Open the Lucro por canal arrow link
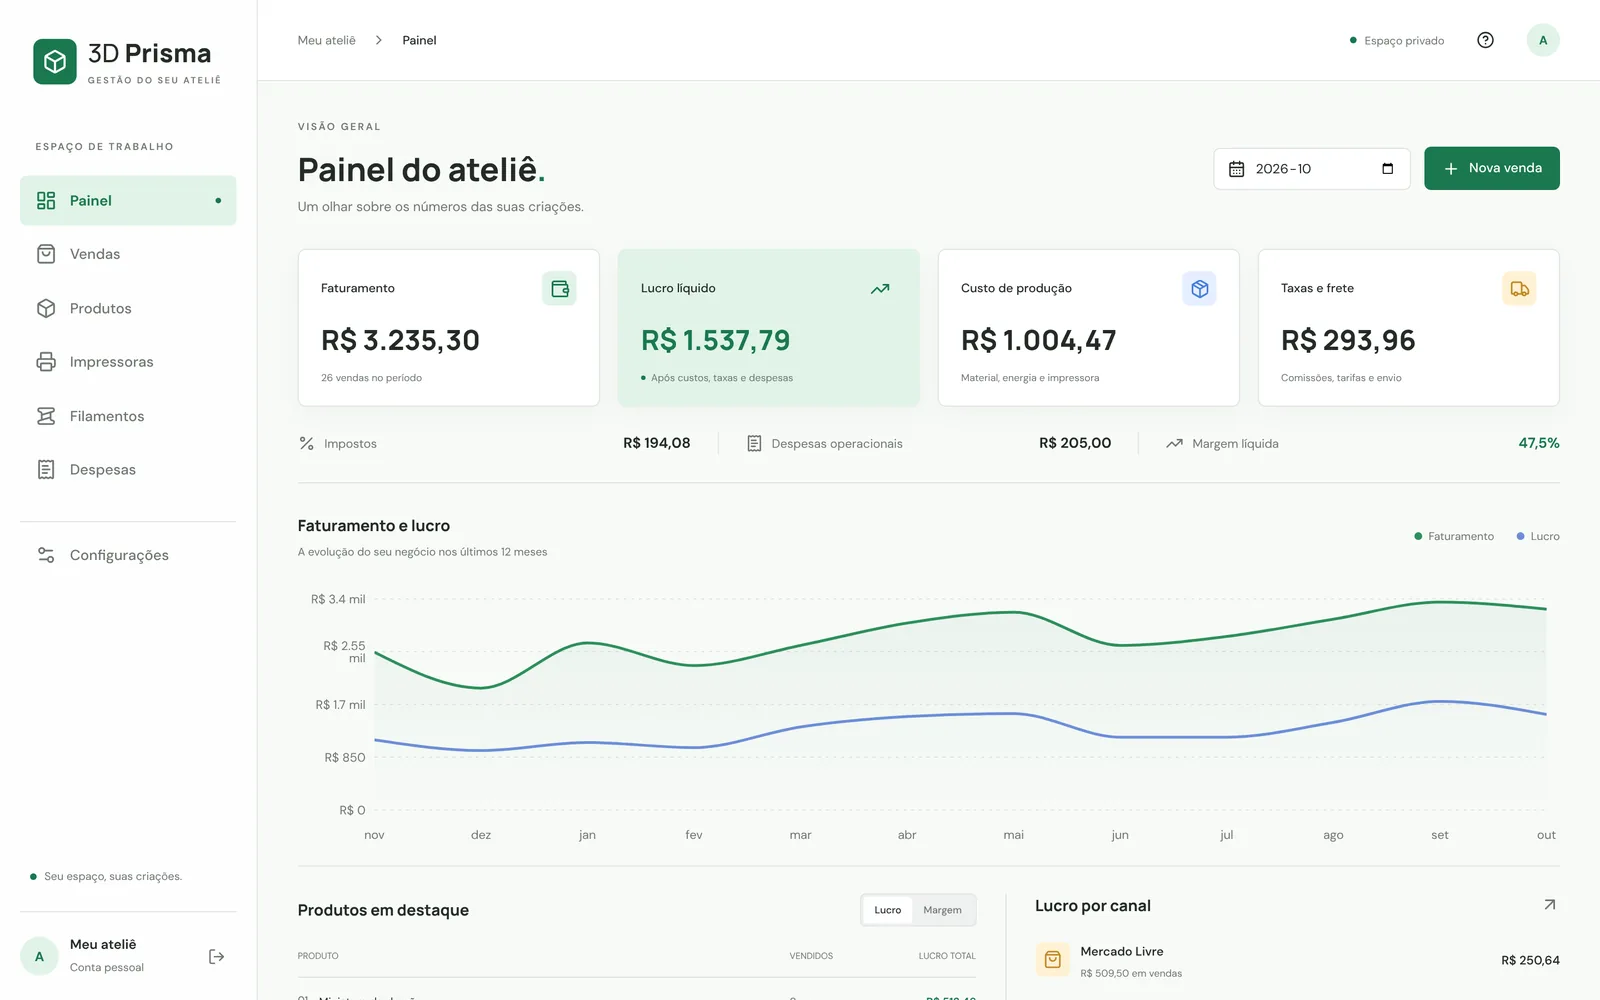 1550,905
